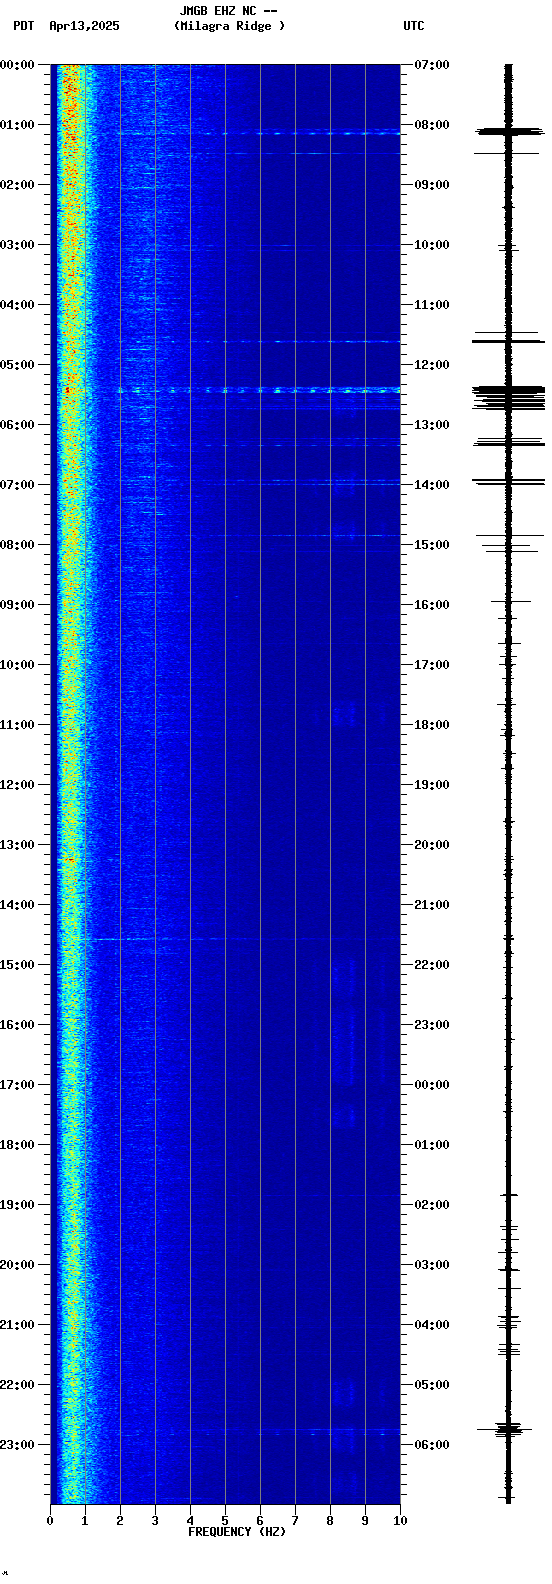Click the PDT axis "11:00" label
Screen dimensions: 552x1584
pos(17,725)
